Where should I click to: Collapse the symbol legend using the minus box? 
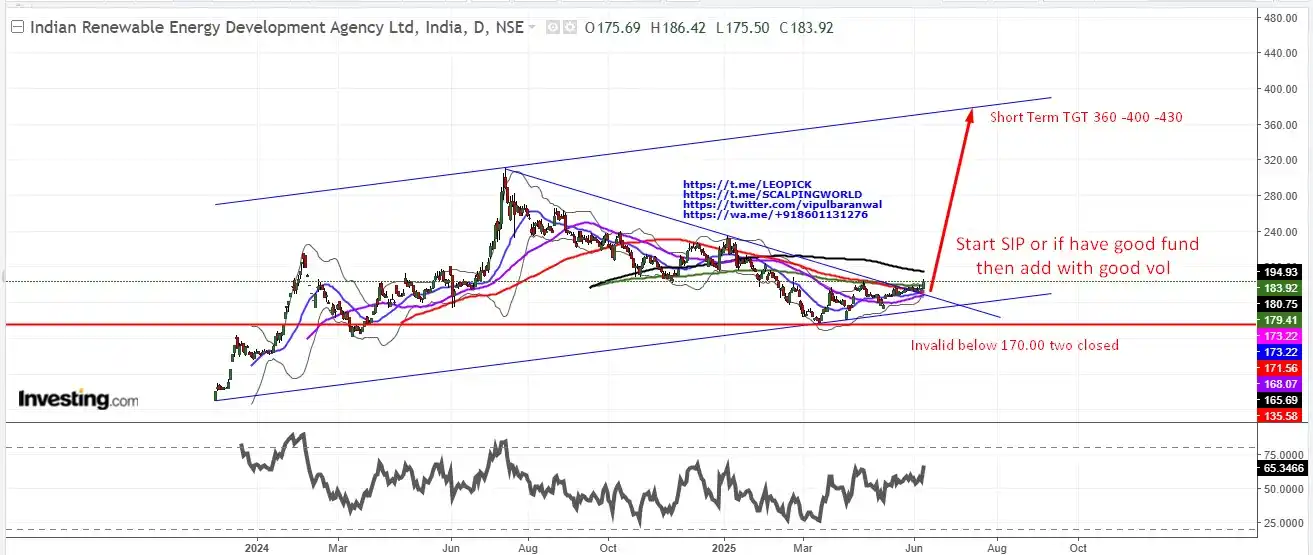(17, 28)
